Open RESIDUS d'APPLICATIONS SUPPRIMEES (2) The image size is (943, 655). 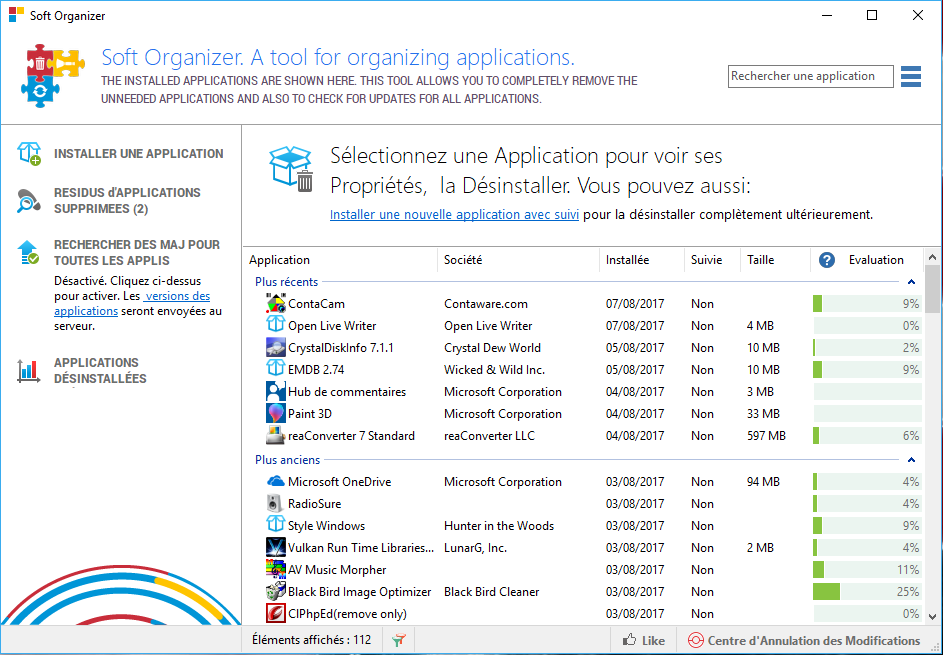click(x=127, y=201)
